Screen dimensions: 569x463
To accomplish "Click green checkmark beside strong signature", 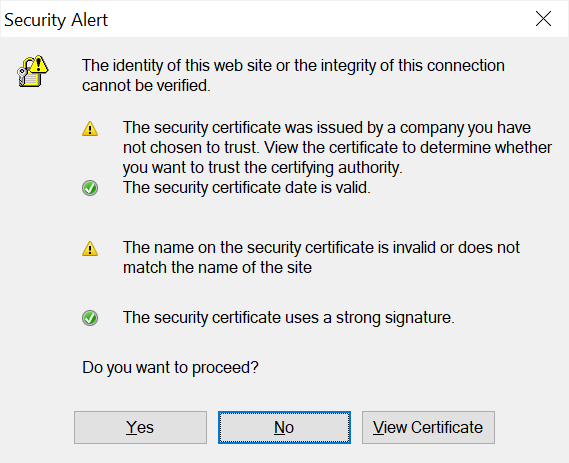I will (x=90, y=318).
